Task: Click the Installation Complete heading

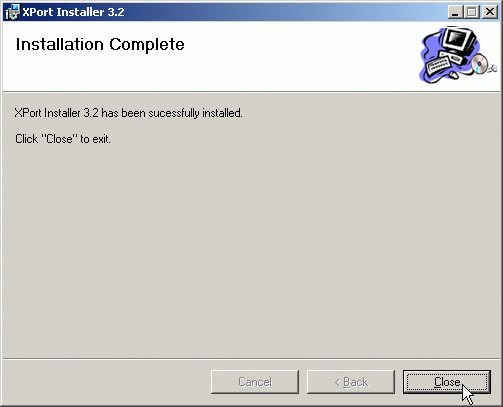Action: tap(100, 44)
